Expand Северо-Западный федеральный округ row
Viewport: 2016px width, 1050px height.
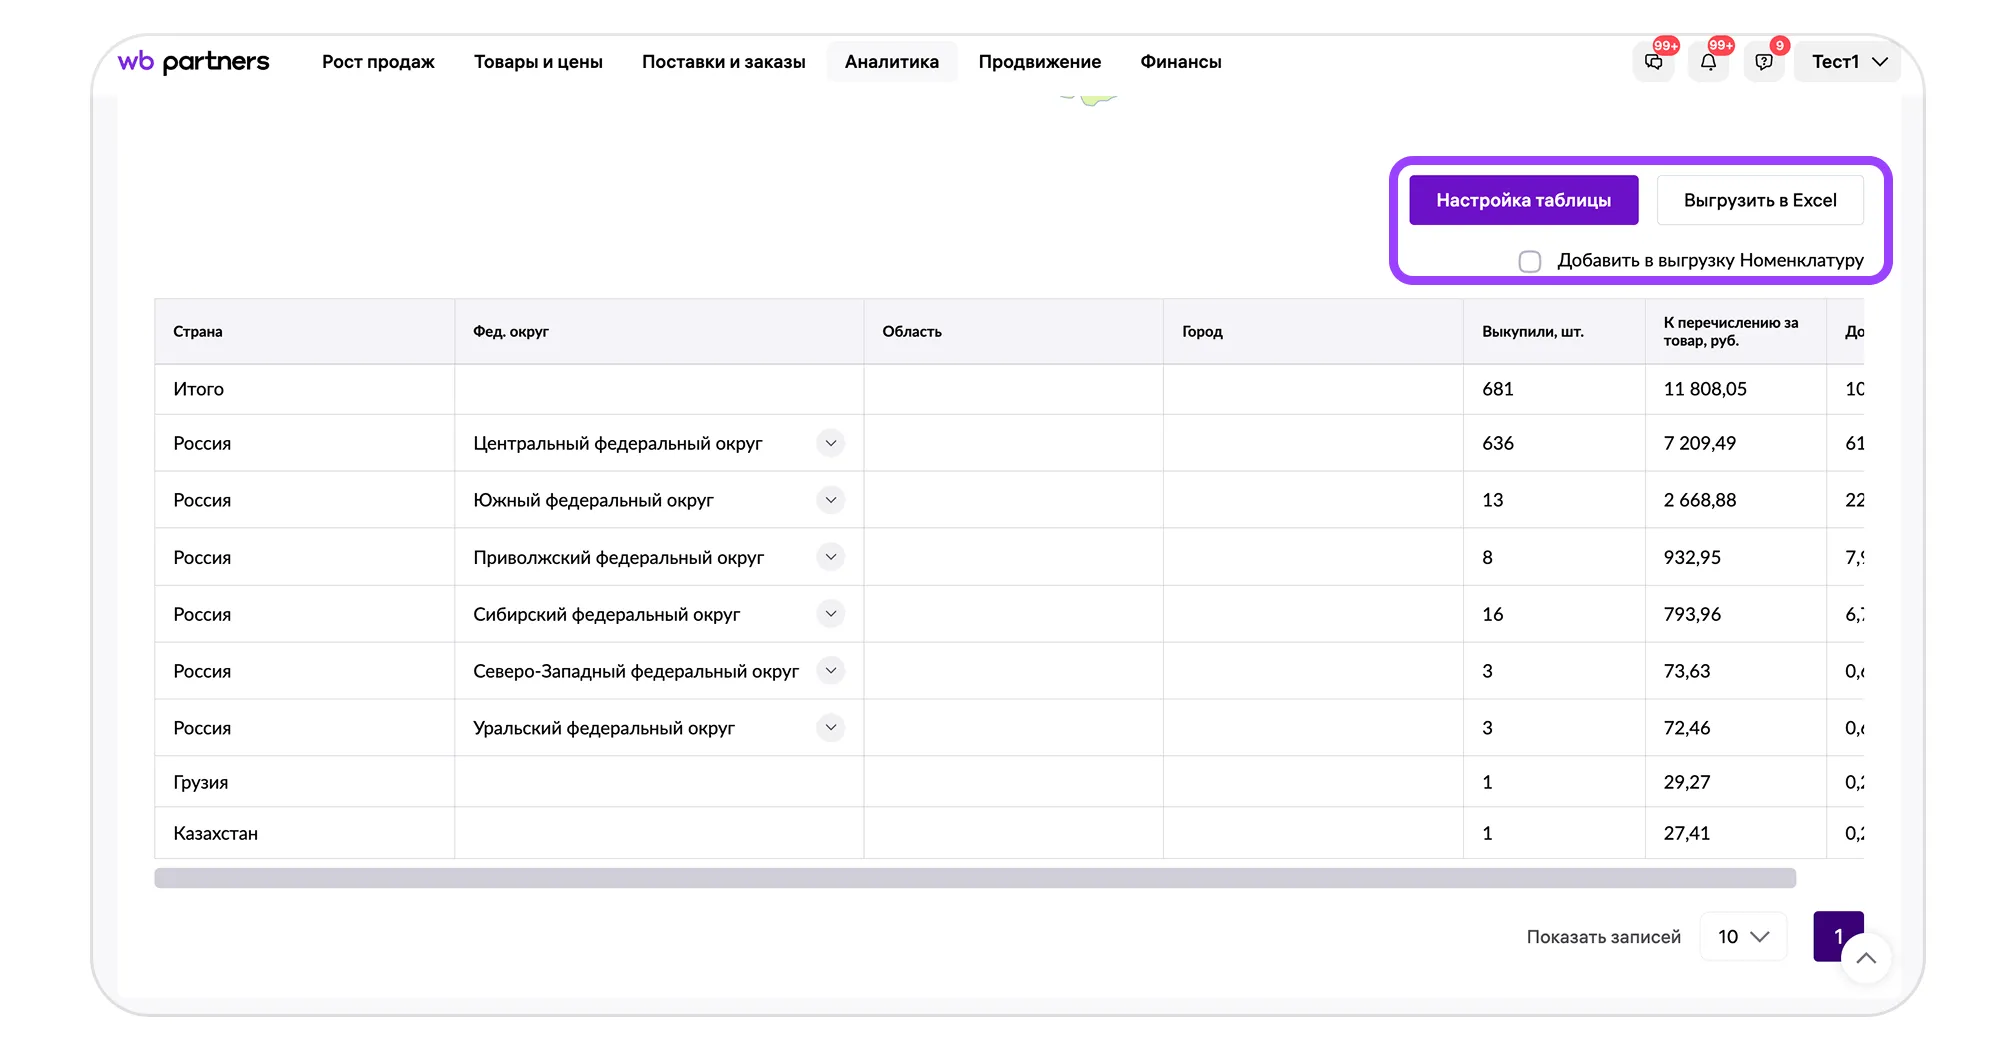830,671
